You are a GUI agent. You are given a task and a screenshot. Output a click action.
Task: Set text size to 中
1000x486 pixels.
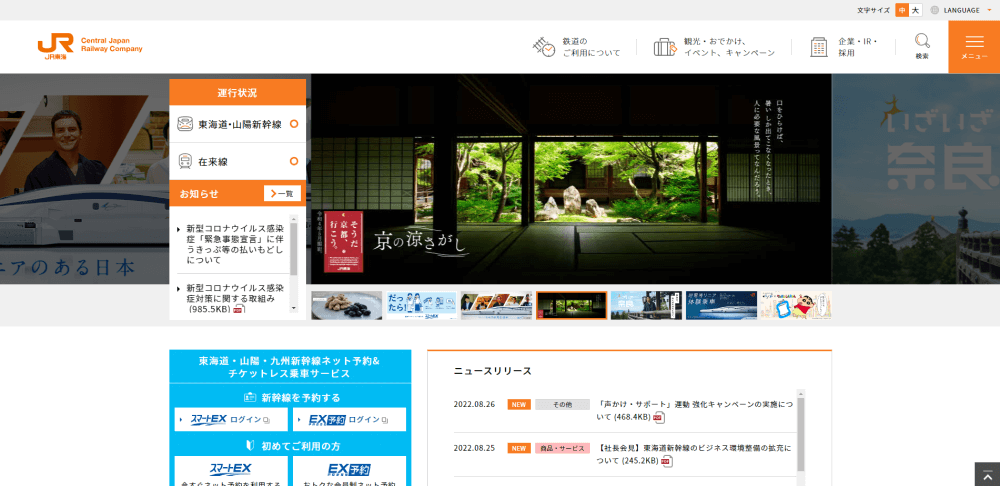[902, 10]
